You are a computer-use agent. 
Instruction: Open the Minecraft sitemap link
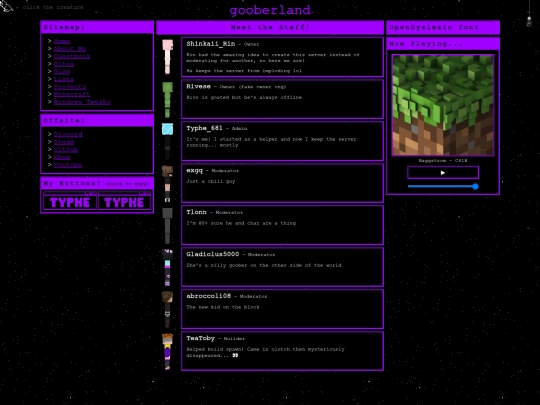click(72, 94)
